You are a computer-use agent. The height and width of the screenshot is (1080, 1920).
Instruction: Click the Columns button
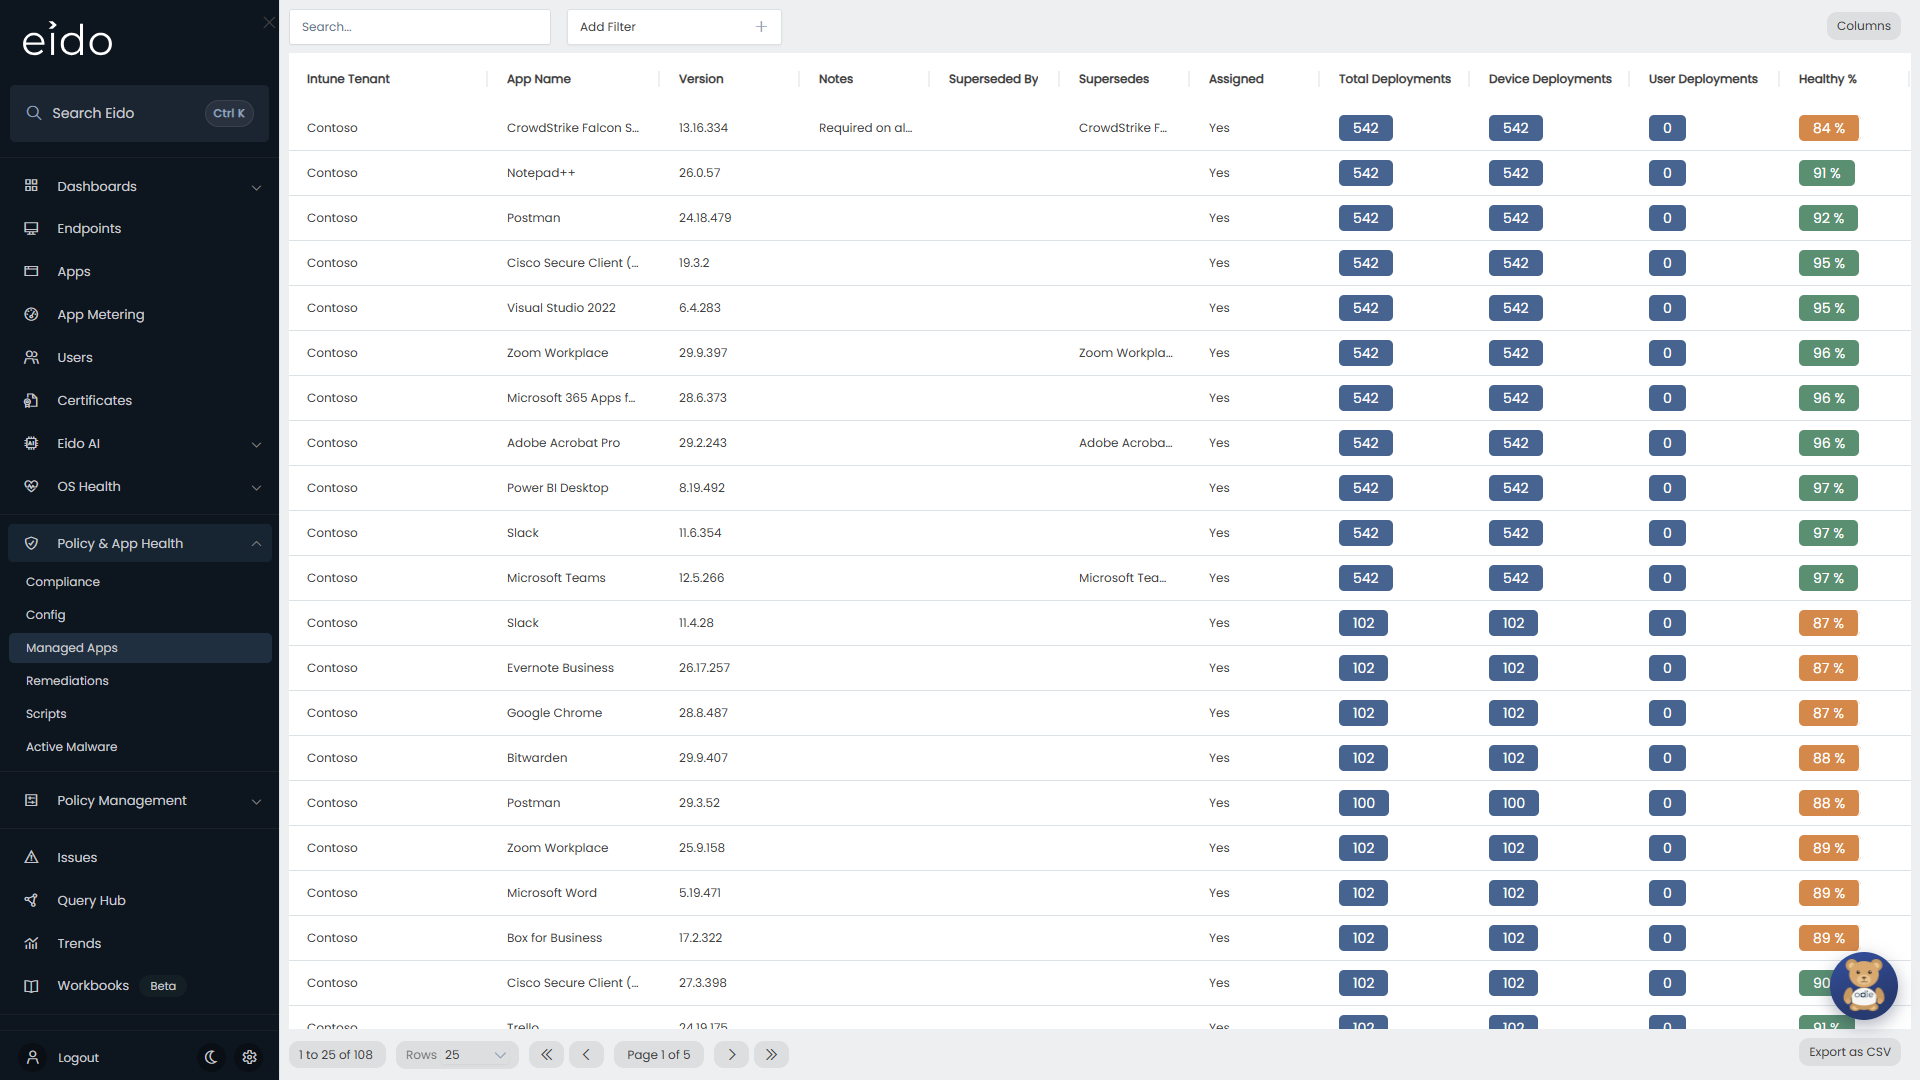[x=1863, y=26]
